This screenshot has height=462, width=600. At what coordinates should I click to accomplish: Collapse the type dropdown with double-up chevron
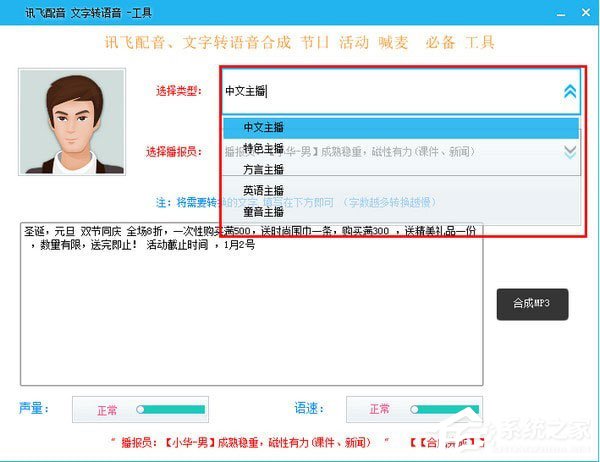pos(570,91)
